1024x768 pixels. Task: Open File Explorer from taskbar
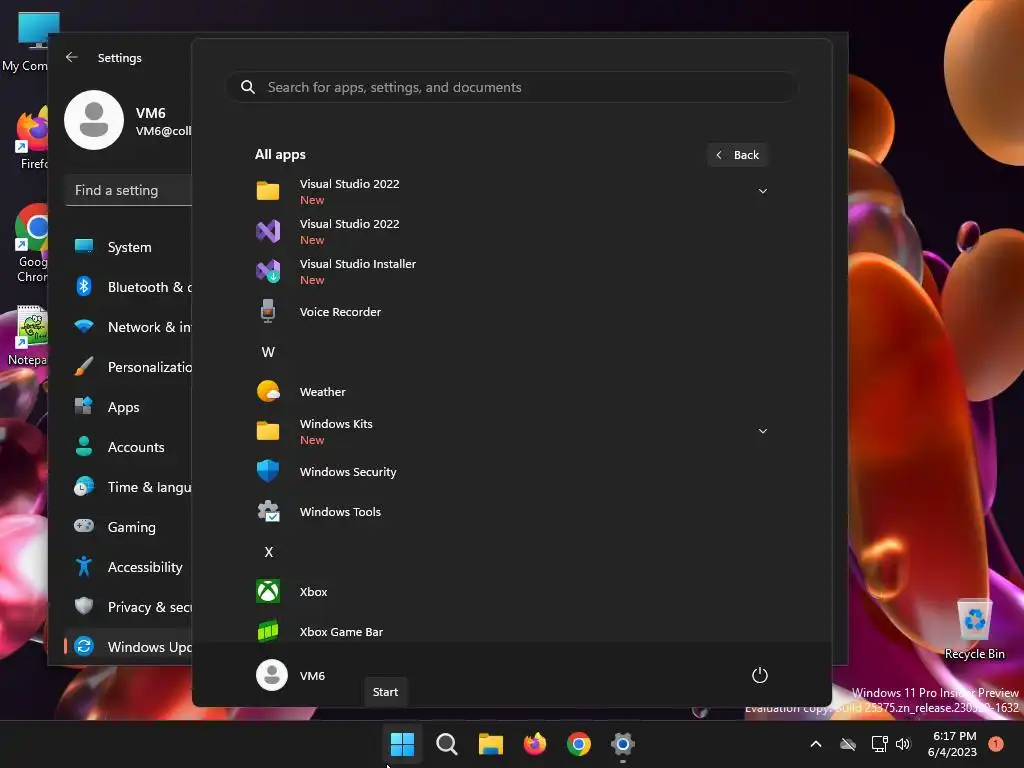(x=490, y=743)
